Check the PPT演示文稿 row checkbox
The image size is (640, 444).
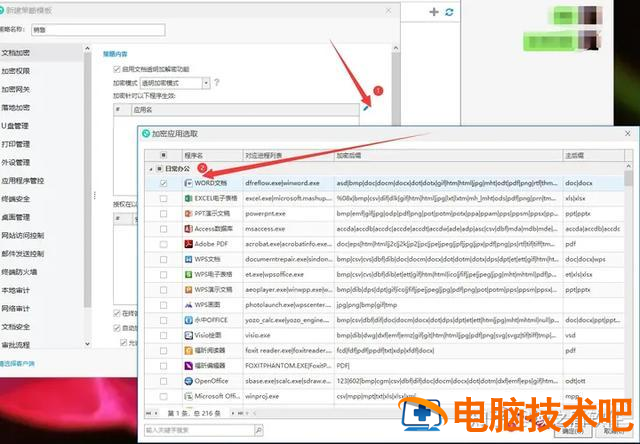[x=164, y=213]
